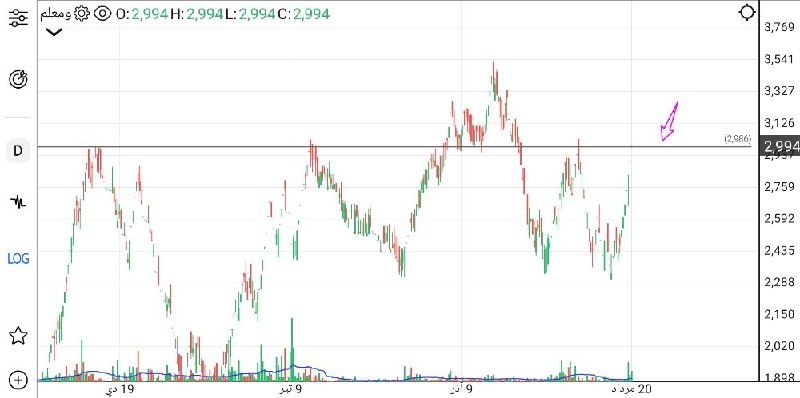800x398 pixels.
Task: Click the date label 9 تير
Action: click(291, 390)
